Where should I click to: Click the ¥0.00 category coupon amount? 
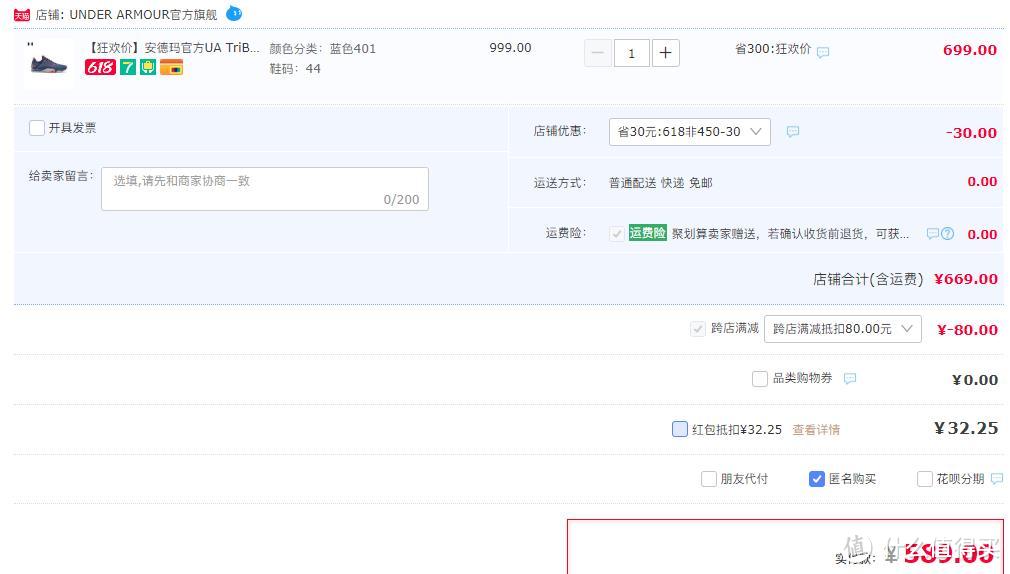pos(975,380)
